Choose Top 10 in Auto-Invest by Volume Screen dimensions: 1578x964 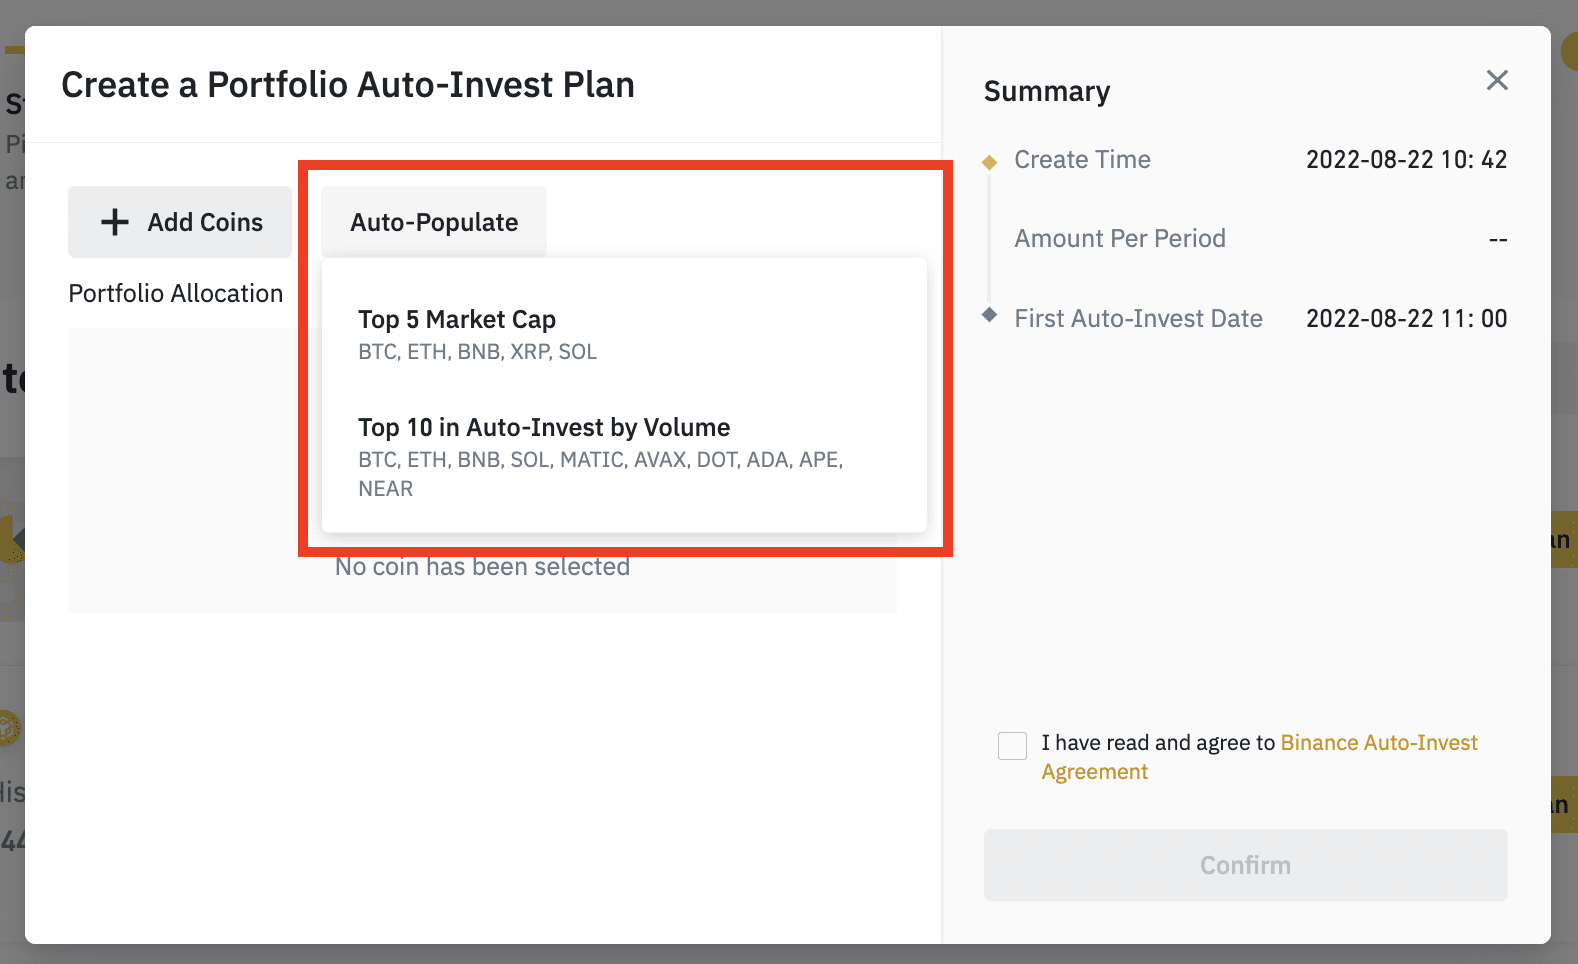coord(544,428)
